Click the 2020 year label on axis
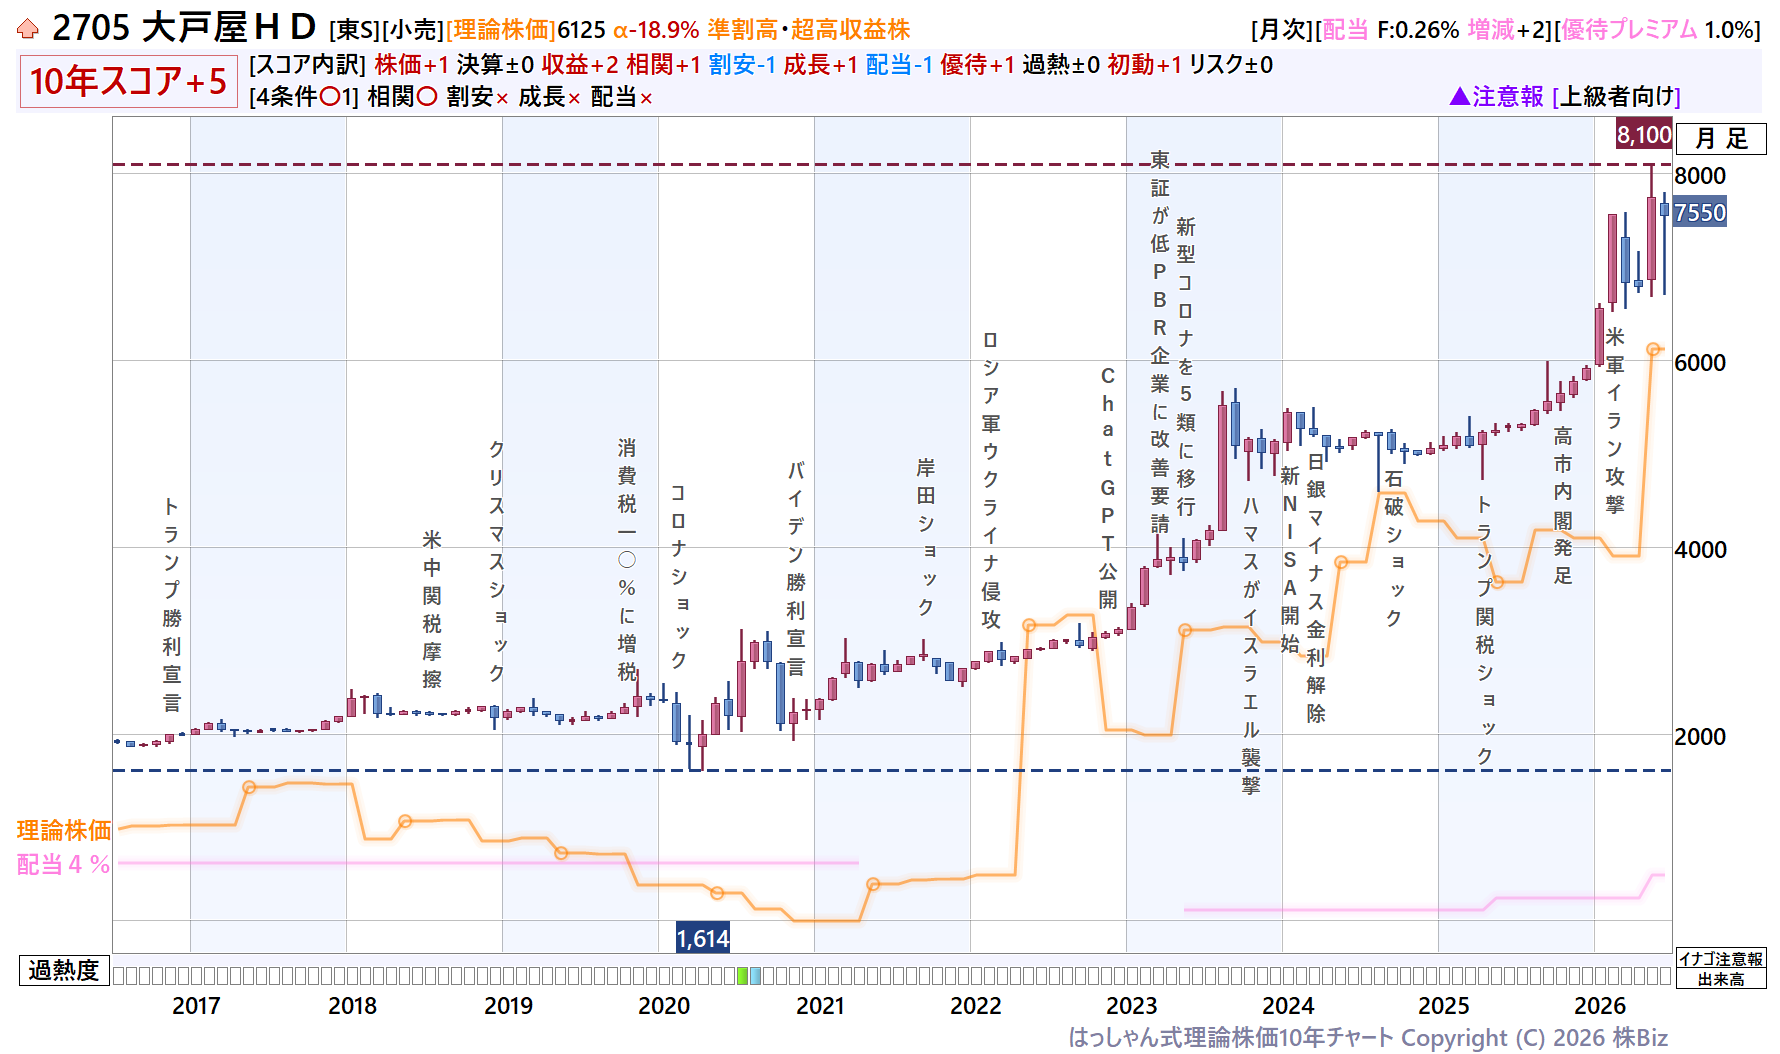 (x=664, y=1005)
